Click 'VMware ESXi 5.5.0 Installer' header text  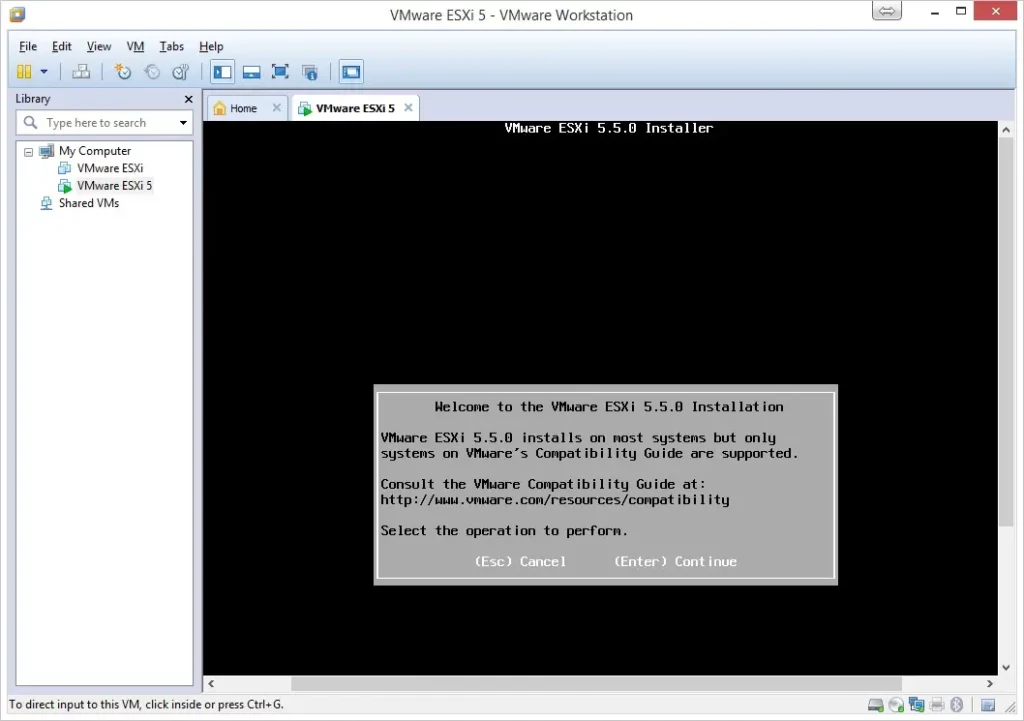click(609, 129)
